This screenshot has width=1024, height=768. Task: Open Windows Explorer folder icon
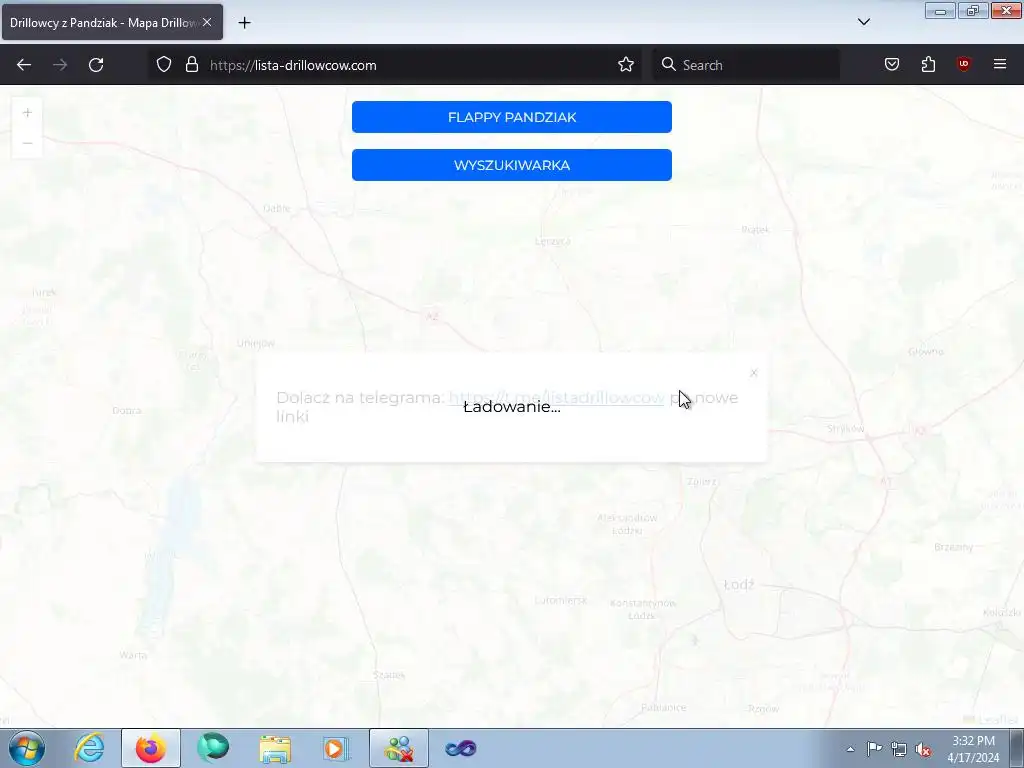tap(275, 748)
